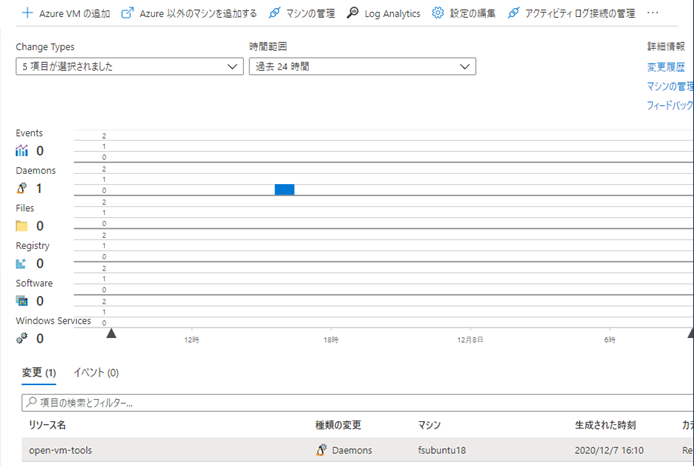Click the Daemons icon in the open-vm-tools row
Screen dimensions: 694x466
pyautogui.click(x=321, y=450)
